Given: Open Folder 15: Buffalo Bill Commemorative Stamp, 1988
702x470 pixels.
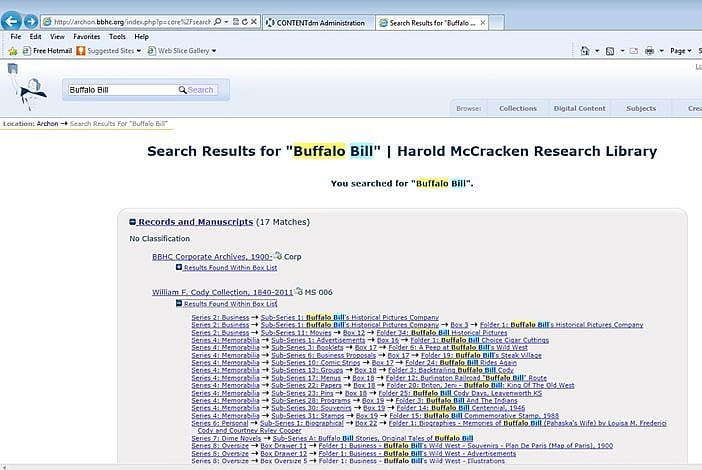Looking at the screenshot, I should [x=474, y=416].
